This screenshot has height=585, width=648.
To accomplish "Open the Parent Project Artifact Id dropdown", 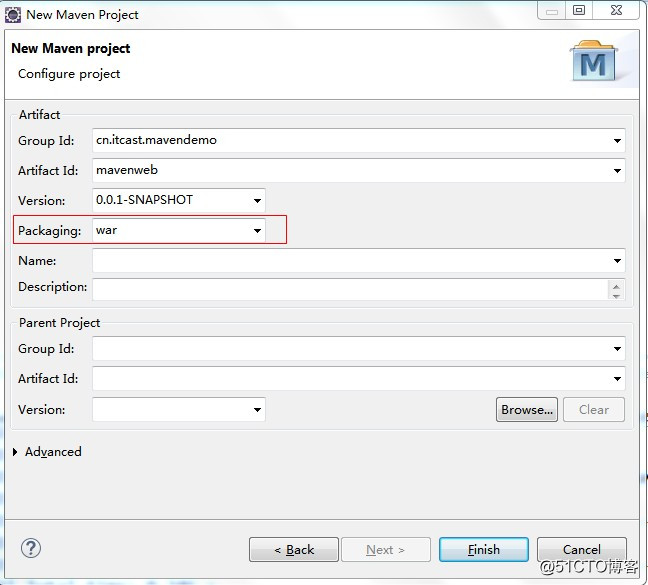I will point(617,379).
